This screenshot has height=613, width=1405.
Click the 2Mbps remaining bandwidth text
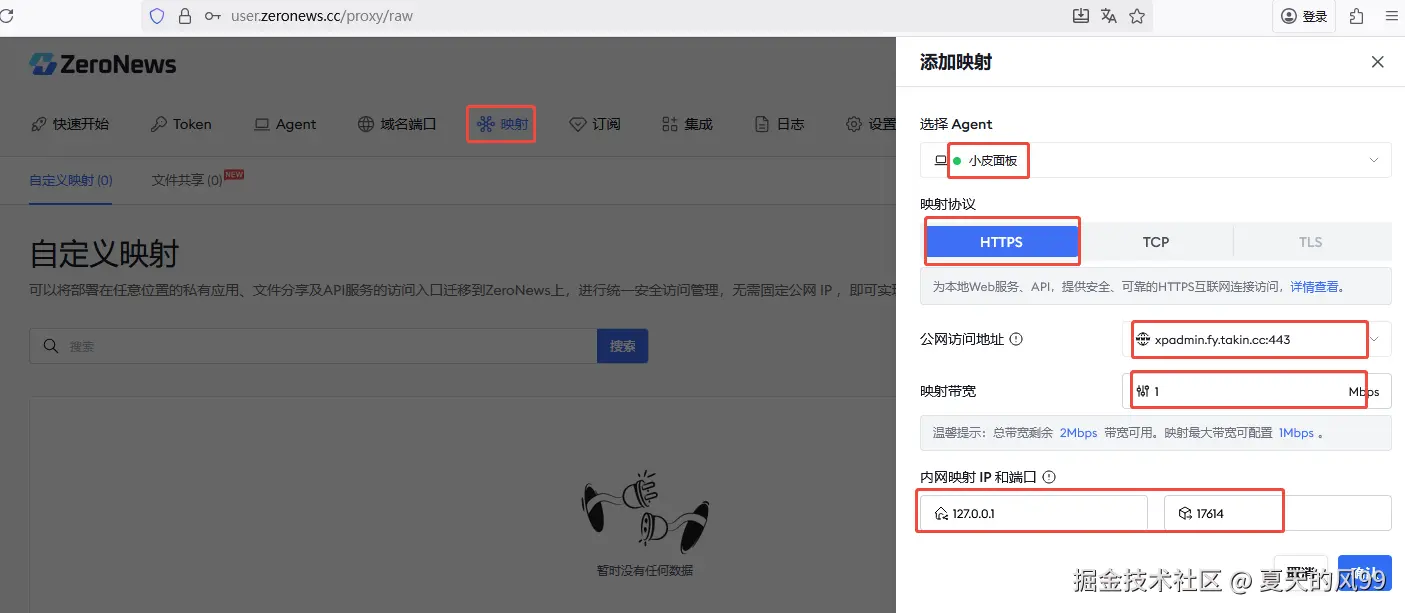tap(1078, 433)
